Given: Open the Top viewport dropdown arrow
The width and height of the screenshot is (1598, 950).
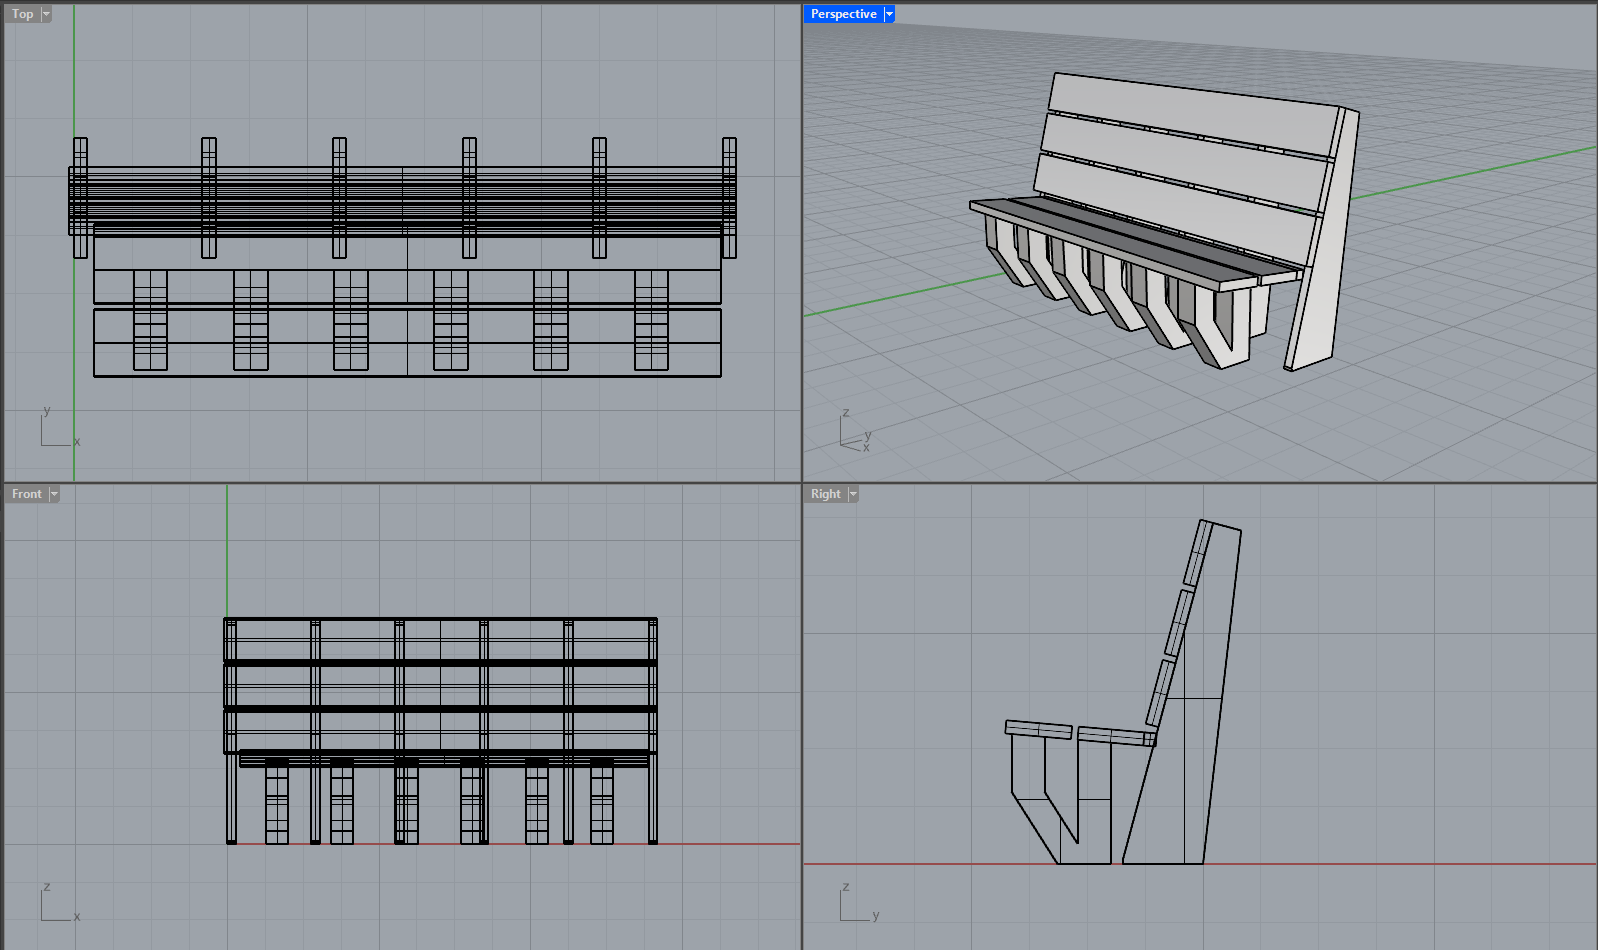Looking at the screenshot, I should click(x=46, y=14).
